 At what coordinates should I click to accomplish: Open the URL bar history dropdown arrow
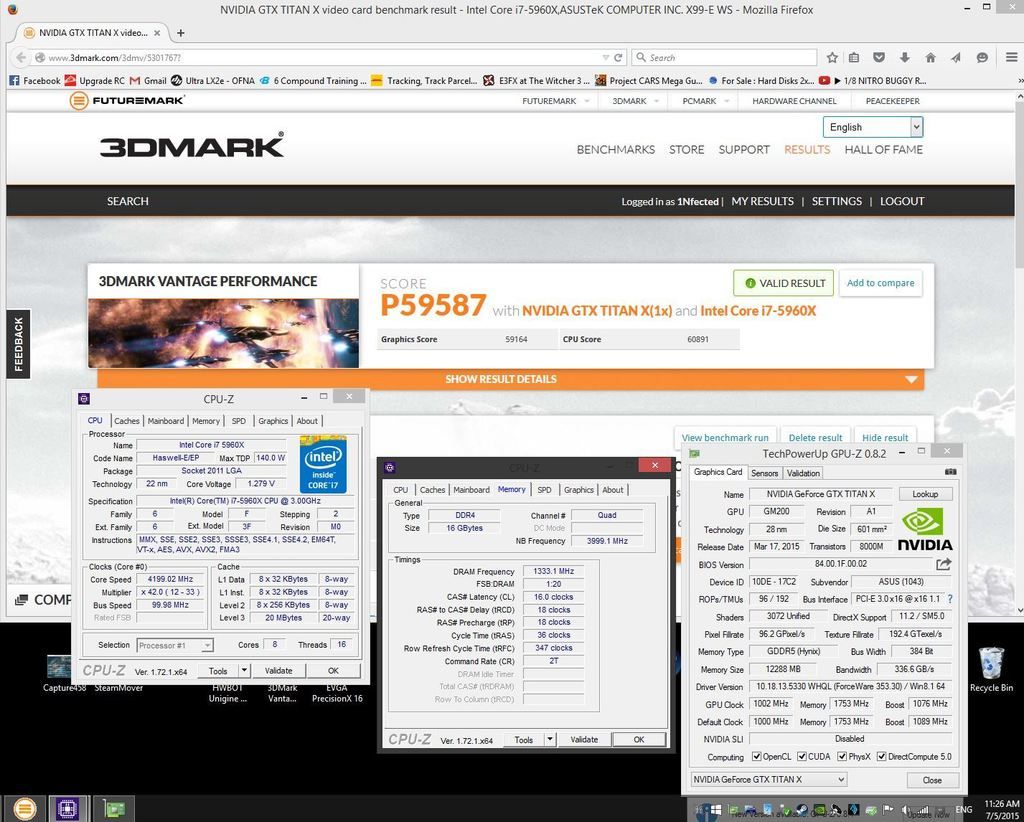coord(605,57)
